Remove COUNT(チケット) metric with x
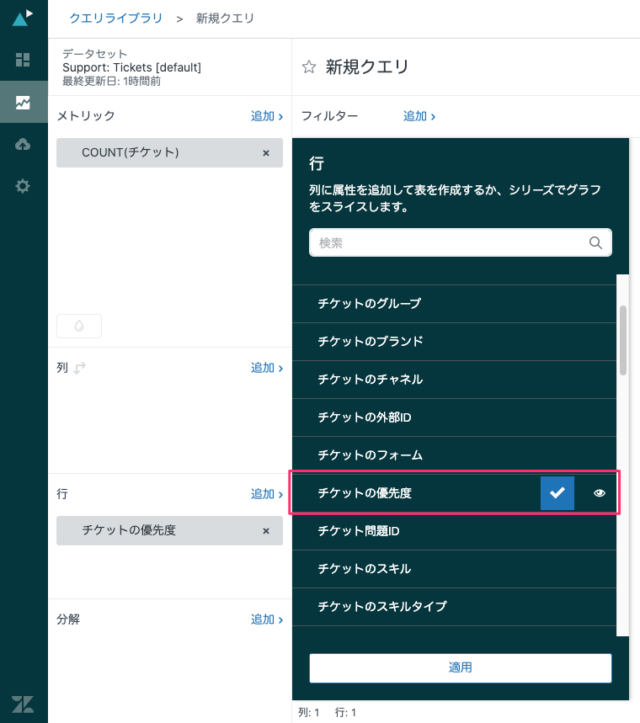 pos(265,153)
